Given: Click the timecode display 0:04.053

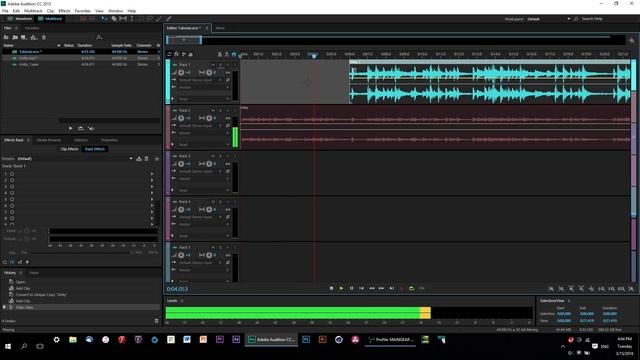Looking at the screenshot, I should (x=177, y=289).
